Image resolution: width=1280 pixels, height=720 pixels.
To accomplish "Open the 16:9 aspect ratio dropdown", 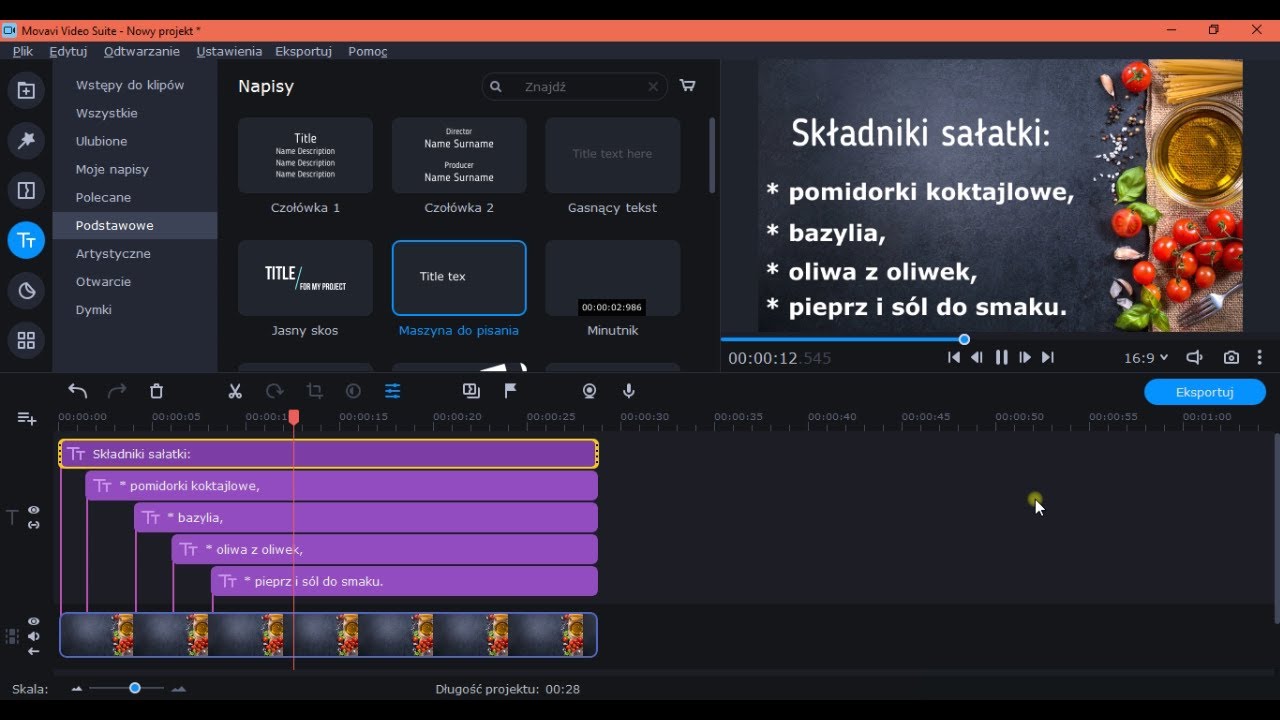I will (1146, 357).
